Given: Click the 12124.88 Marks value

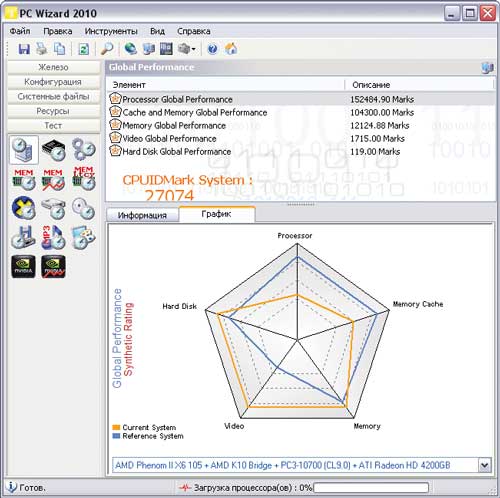Looking at the screenshot, I should (x=380, y=125).
